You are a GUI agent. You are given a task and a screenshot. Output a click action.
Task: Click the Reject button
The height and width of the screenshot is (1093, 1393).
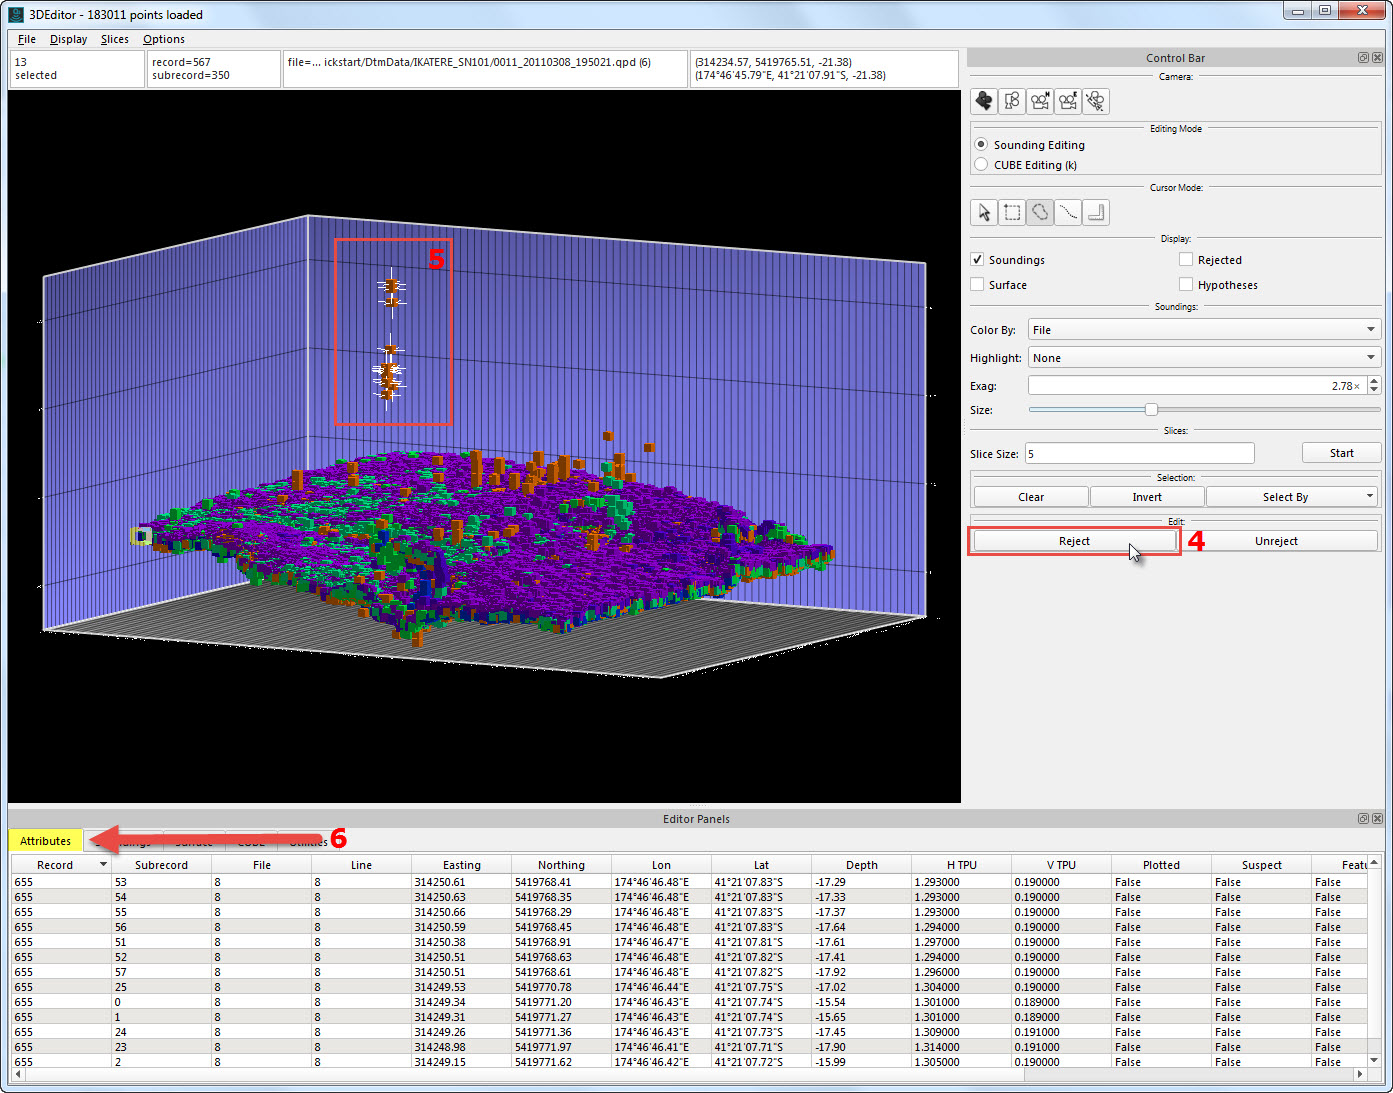[1074, 541]
